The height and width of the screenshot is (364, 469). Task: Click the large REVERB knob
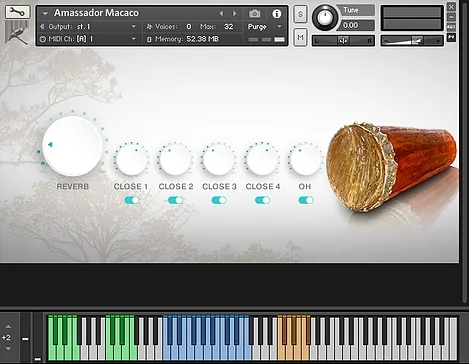pos(72,146)
